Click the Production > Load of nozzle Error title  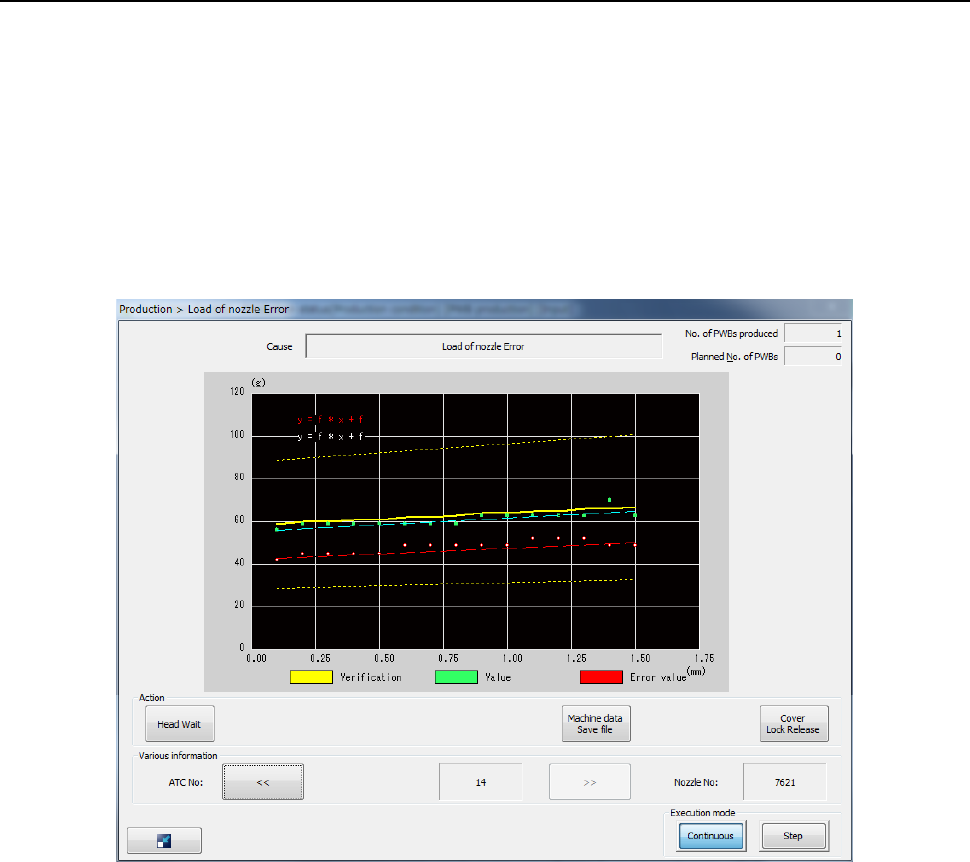pyautogui.click(x=204, y=310)
